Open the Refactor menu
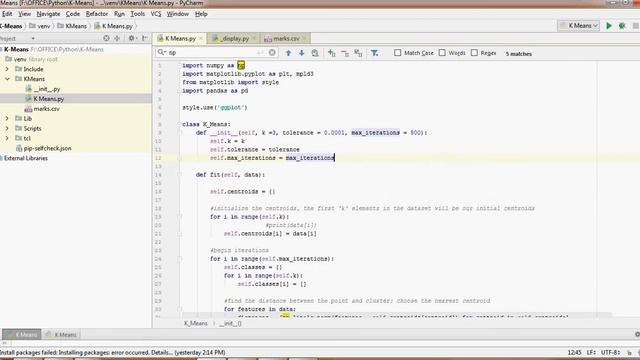The image size is (640, 360). point(97,14)
